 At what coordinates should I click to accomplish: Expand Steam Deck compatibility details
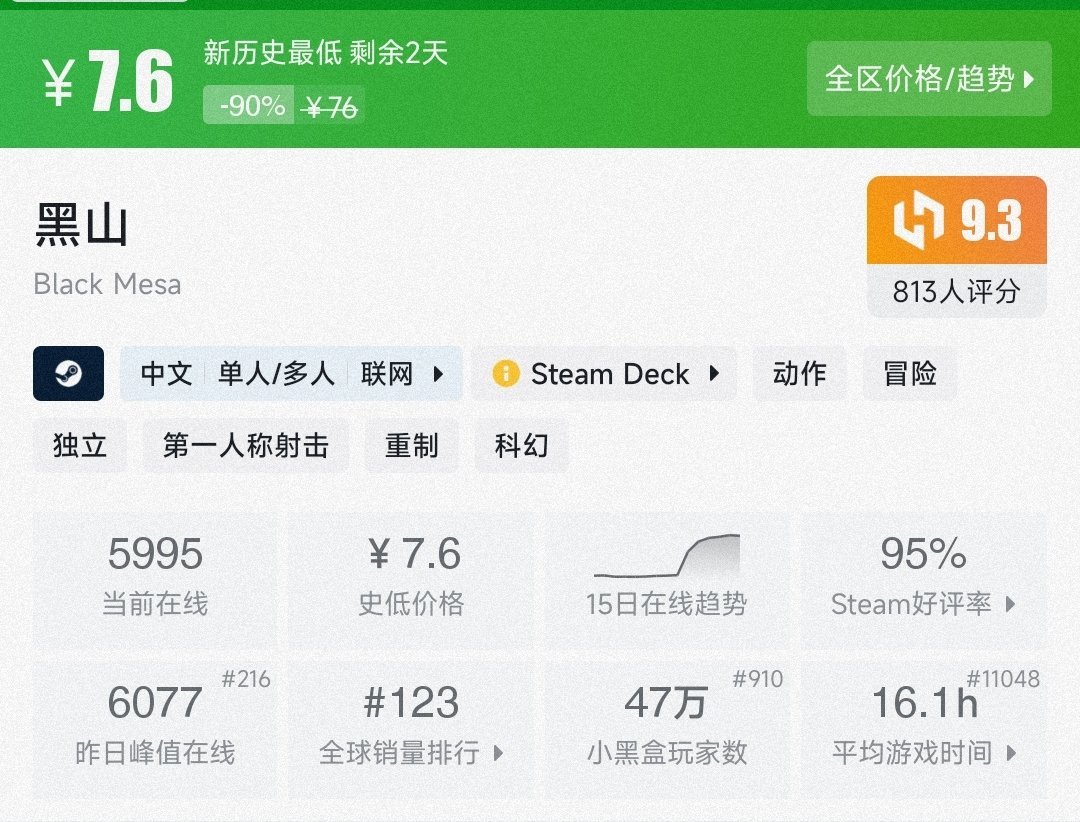point(603,373)
